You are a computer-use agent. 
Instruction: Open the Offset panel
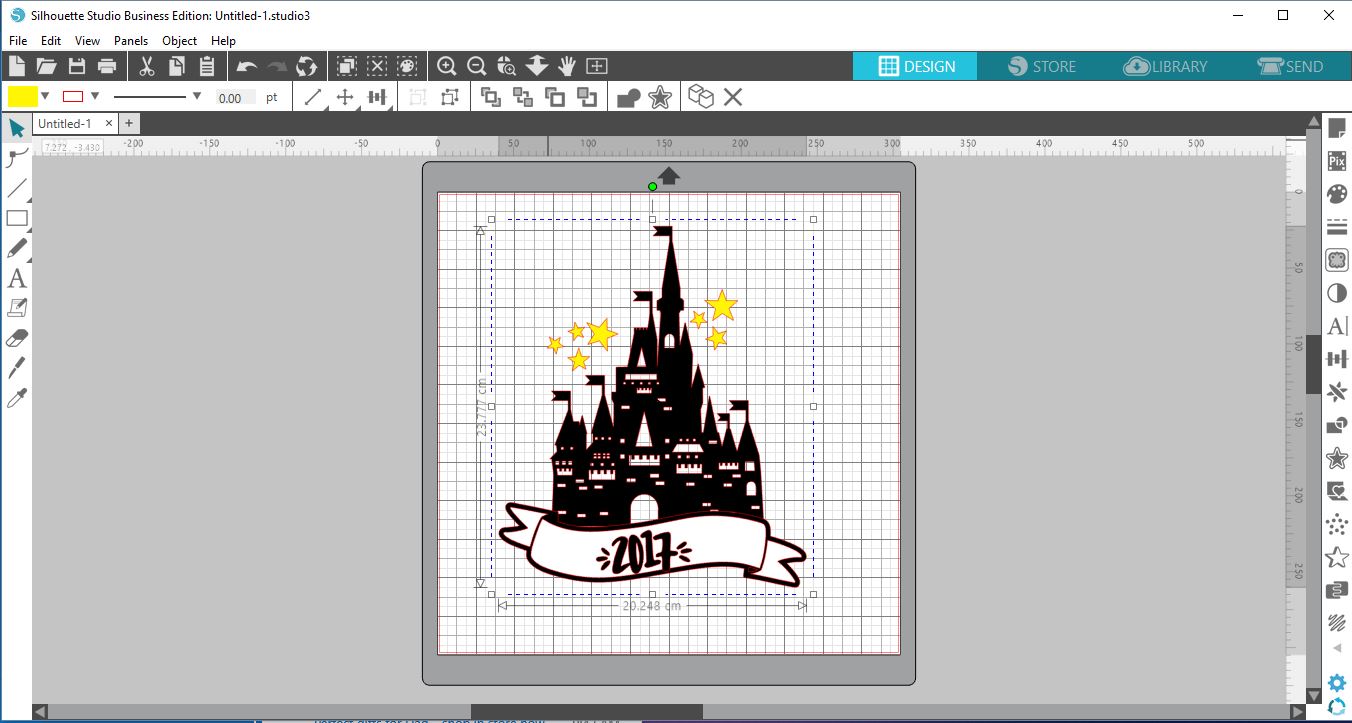1337,458
